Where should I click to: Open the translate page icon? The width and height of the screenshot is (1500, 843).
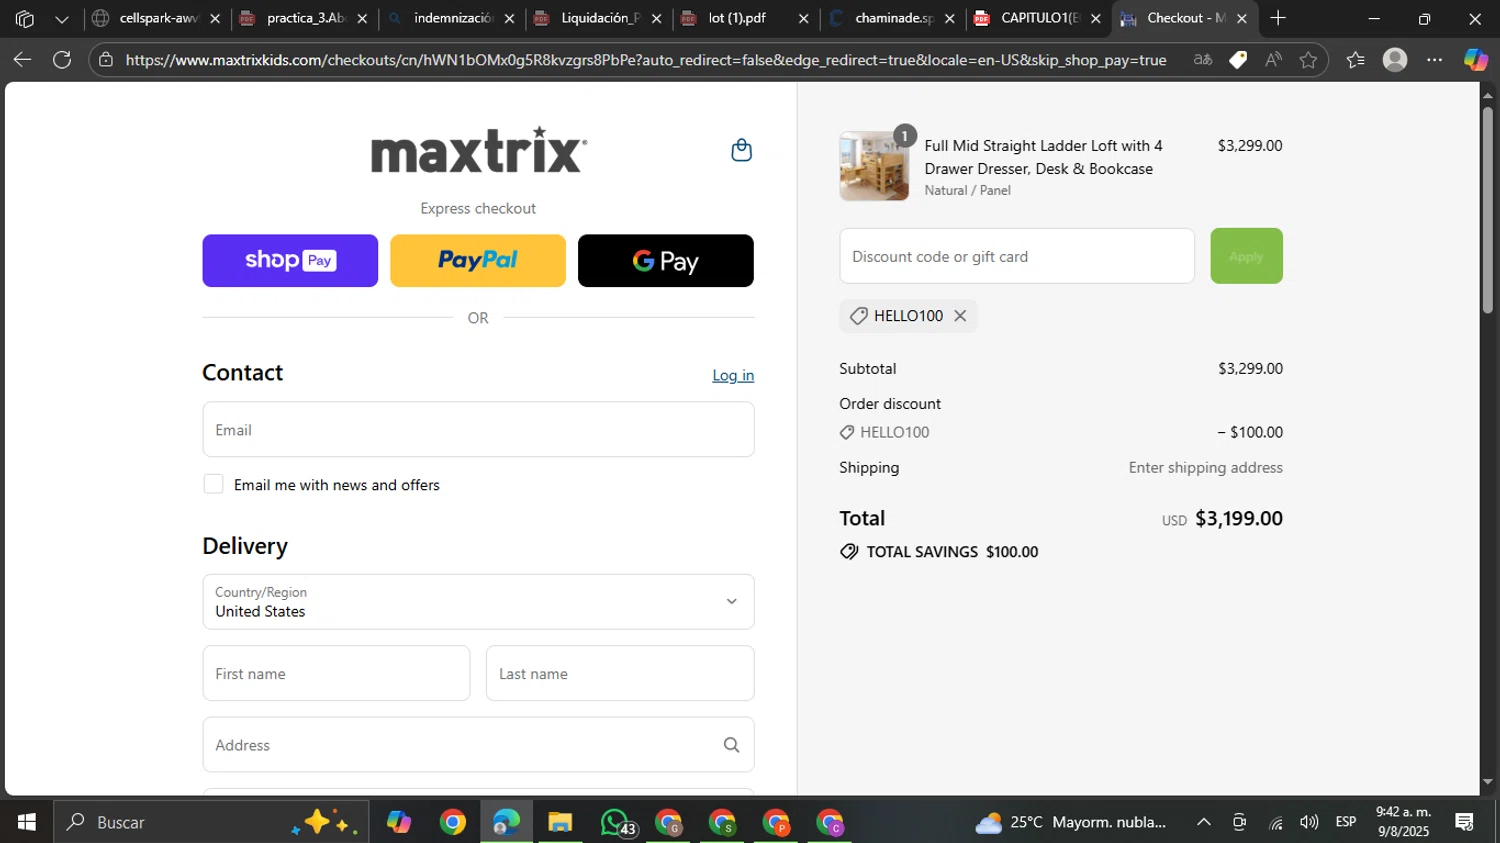click(1203, 60)
